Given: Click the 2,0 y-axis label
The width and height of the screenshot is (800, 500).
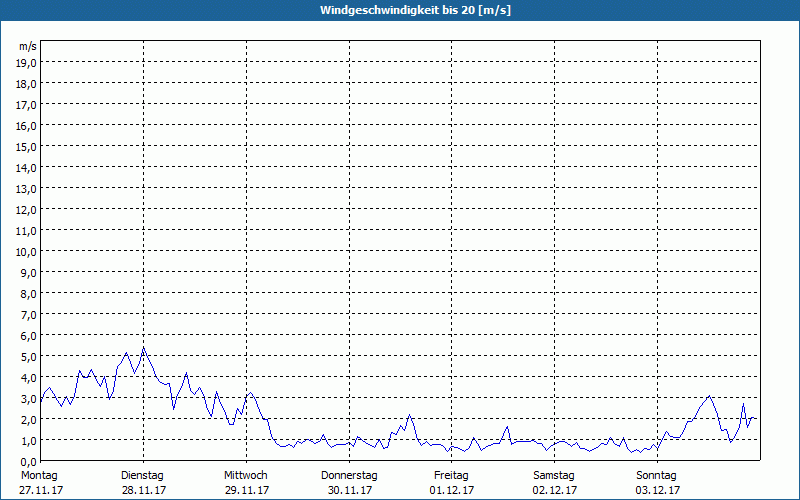Looking at the screenshot, I should tap(29, 419).
